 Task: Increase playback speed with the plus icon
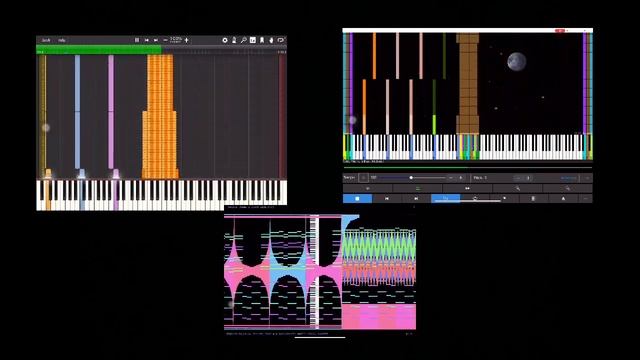pyautogui.click(x=187, y=40)
